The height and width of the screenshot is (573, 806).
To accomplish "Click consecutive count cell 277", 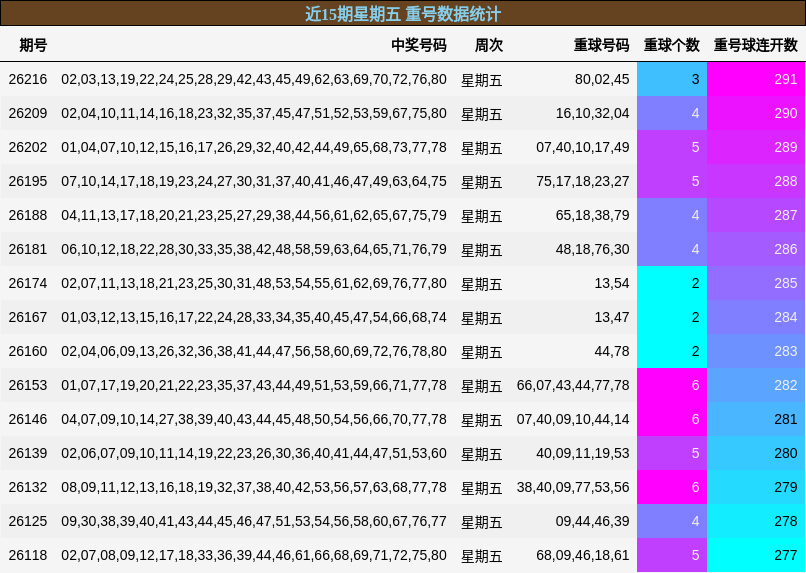I will coord(756,555).
